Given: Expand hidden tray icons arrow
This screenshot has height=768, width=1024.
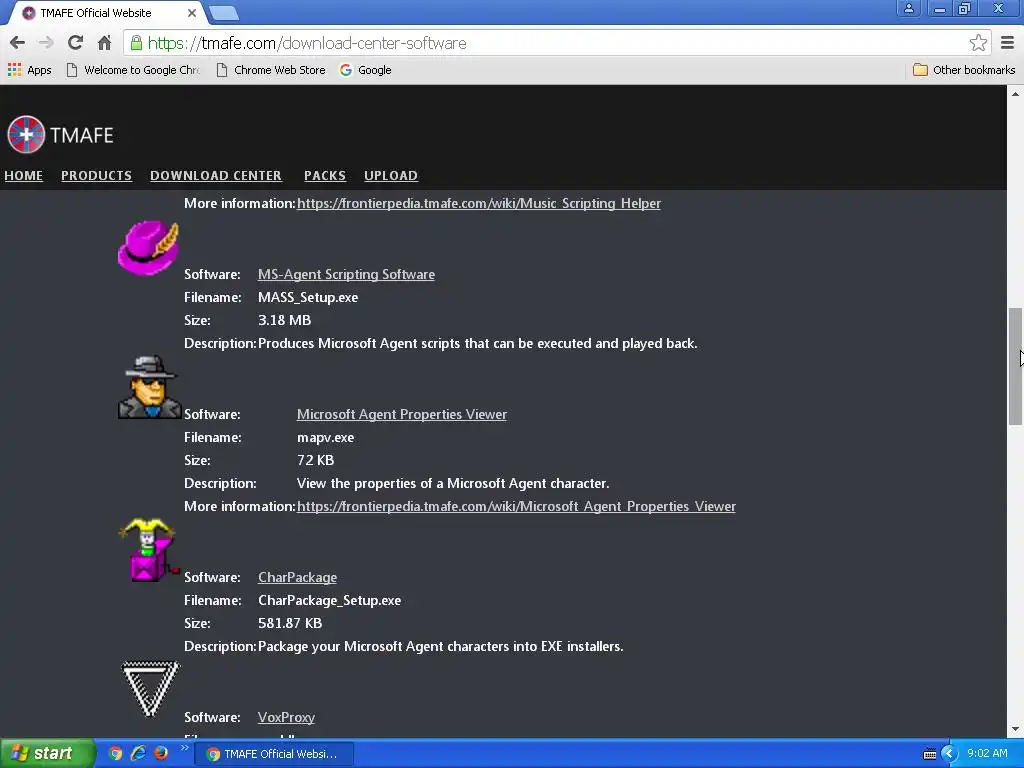Looking at the screenshot, I should point(949,754).
